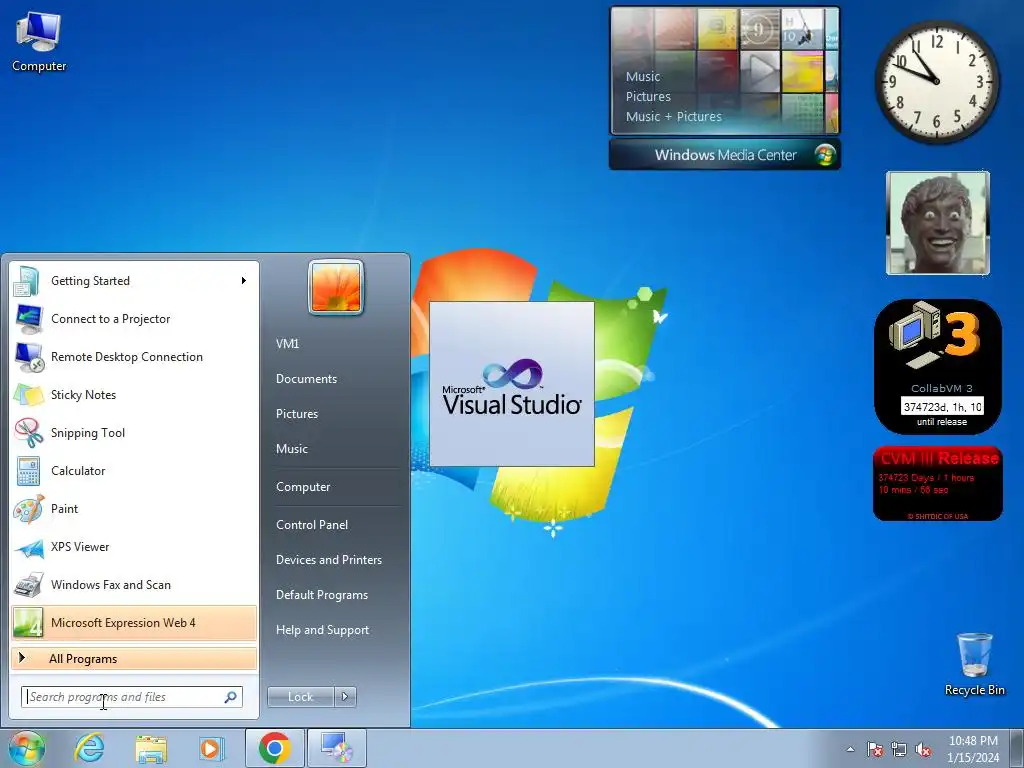Launch Paint palette icon
The height and width of the screenshot is (768, 1024).
click(29, 509)
